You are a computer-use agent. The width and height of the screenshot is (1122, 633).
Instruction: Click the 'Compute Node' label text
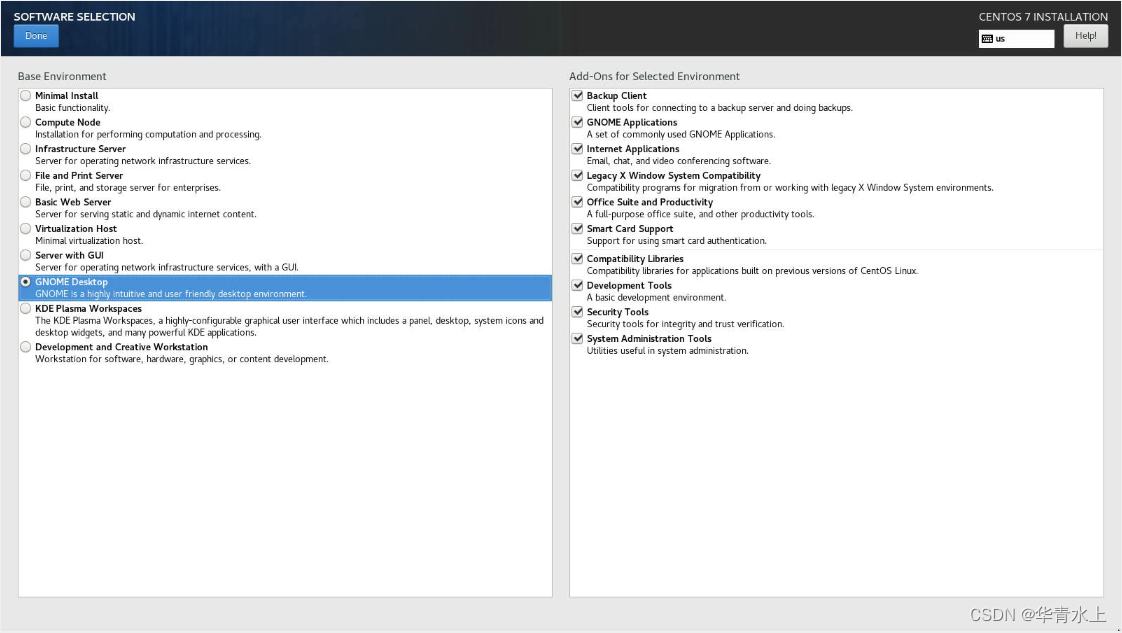click(x=68, y=122)
